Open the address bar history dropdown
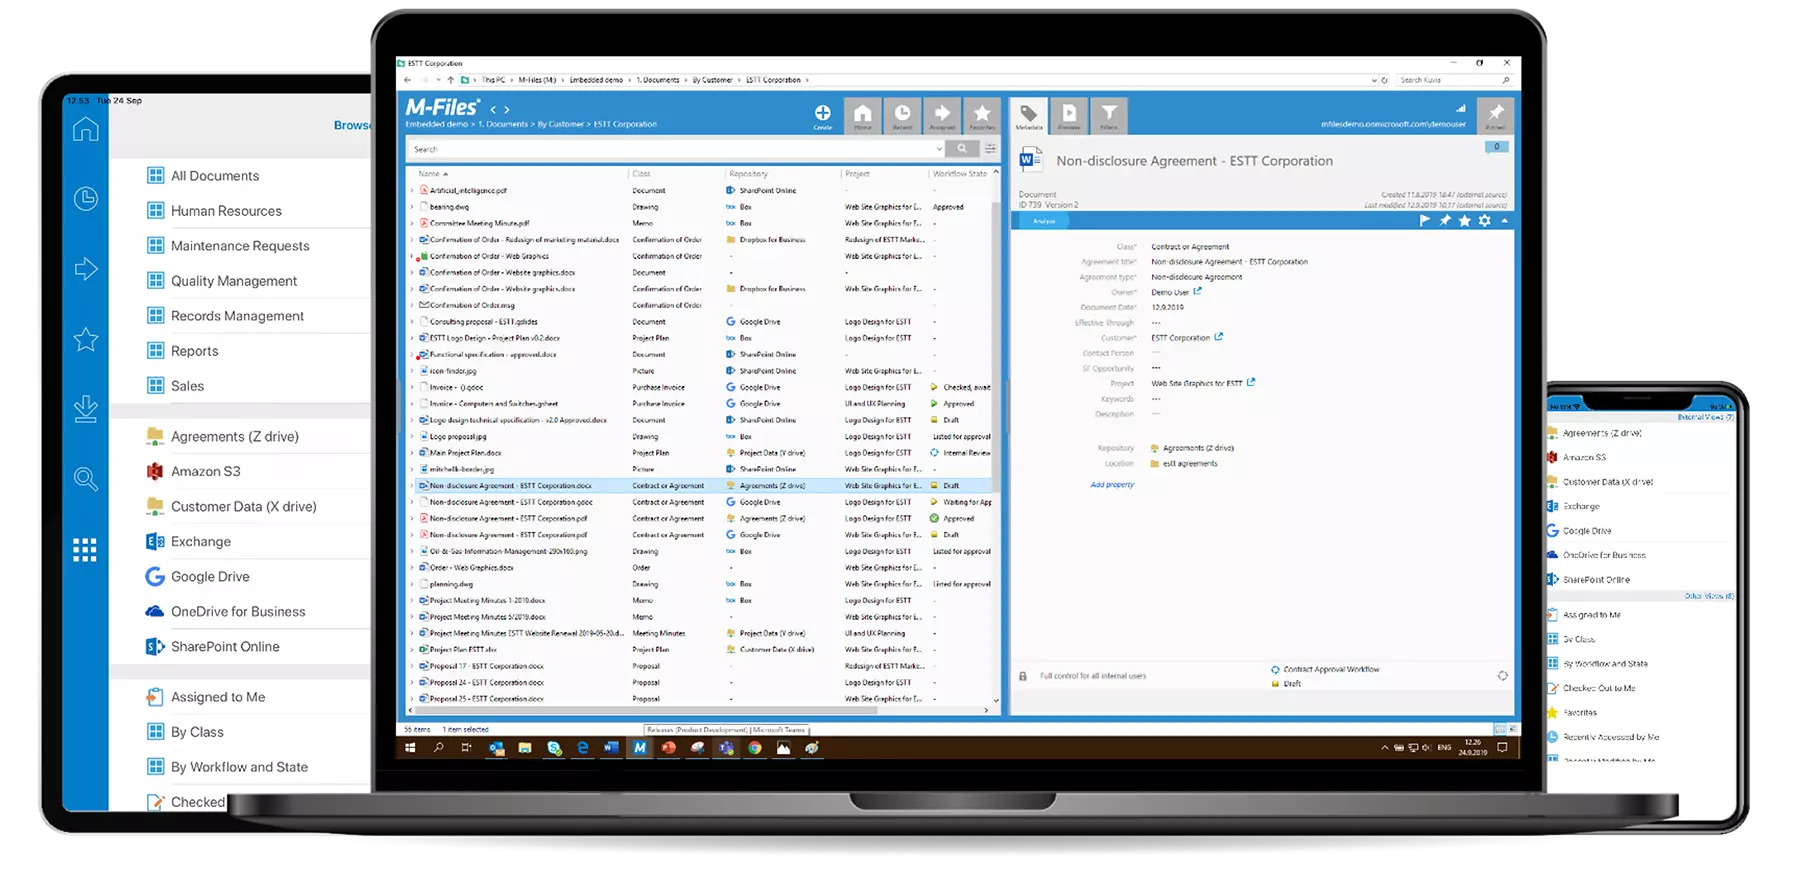Image resolution: width=1800 pixels, height=894 pixels. point(1374,80)
